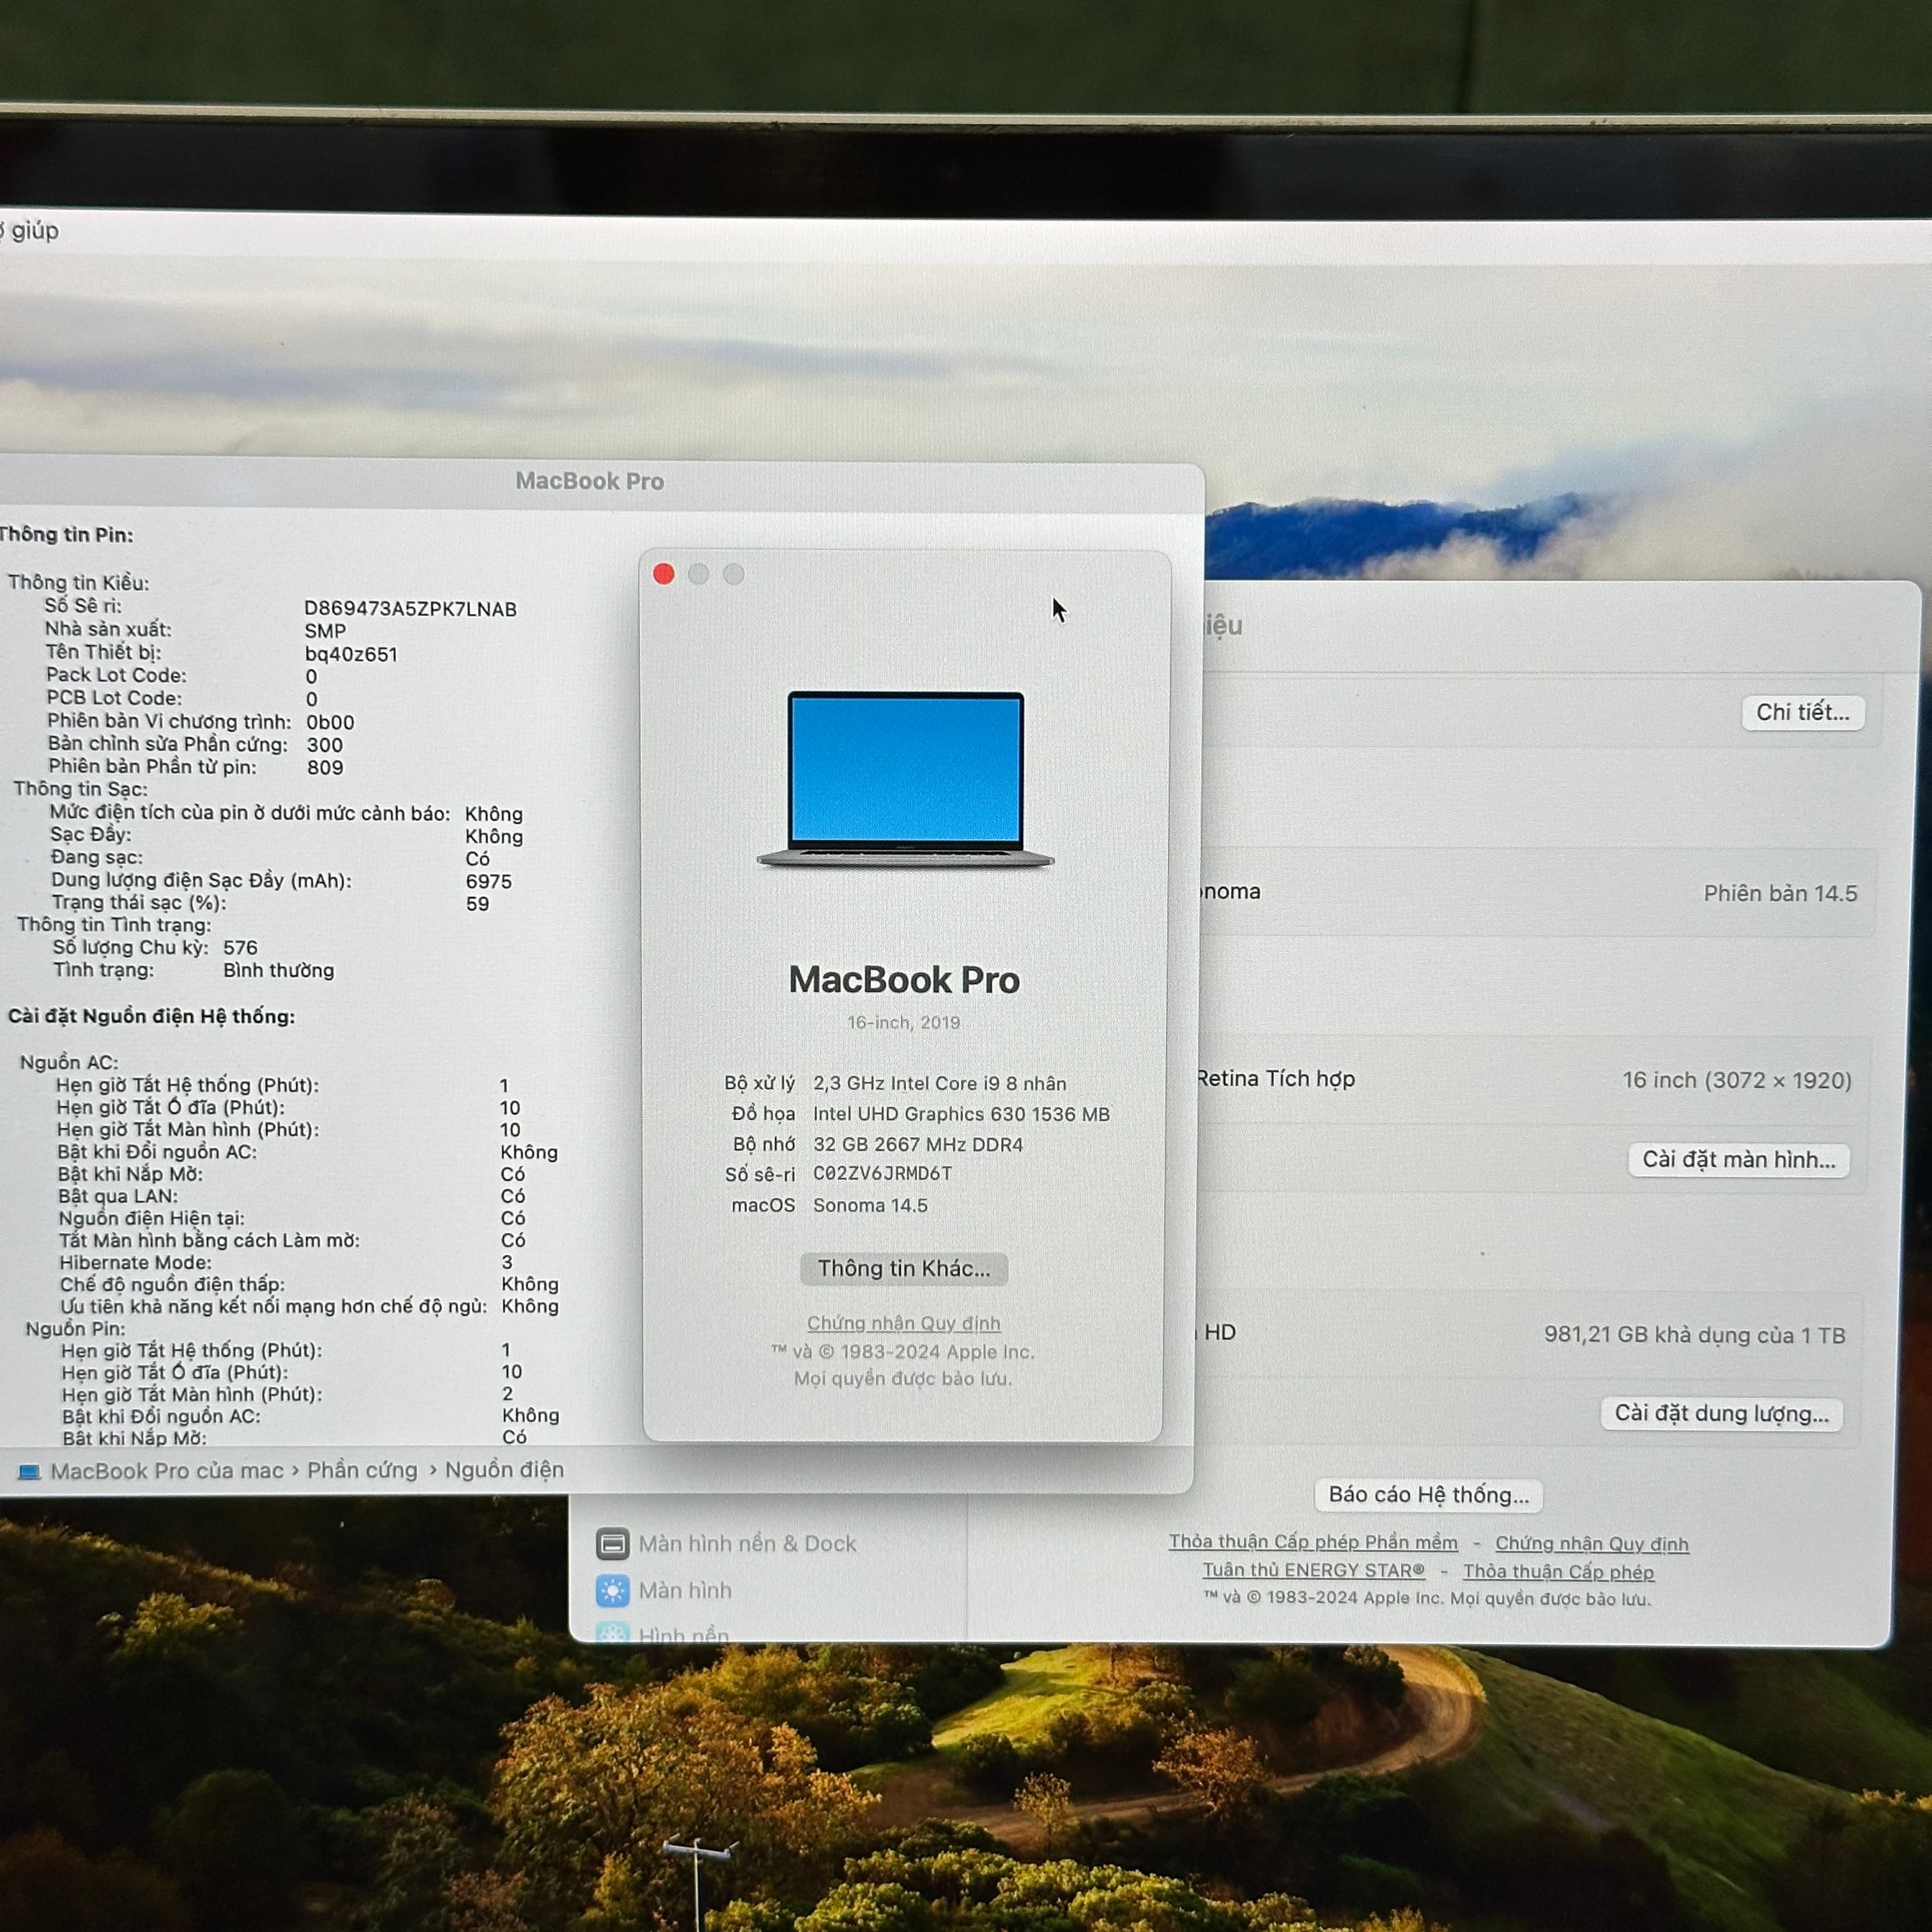The image size is (1932, 1932).
Task: Click the charge state percentage 59
Action: tap(478, 904)
